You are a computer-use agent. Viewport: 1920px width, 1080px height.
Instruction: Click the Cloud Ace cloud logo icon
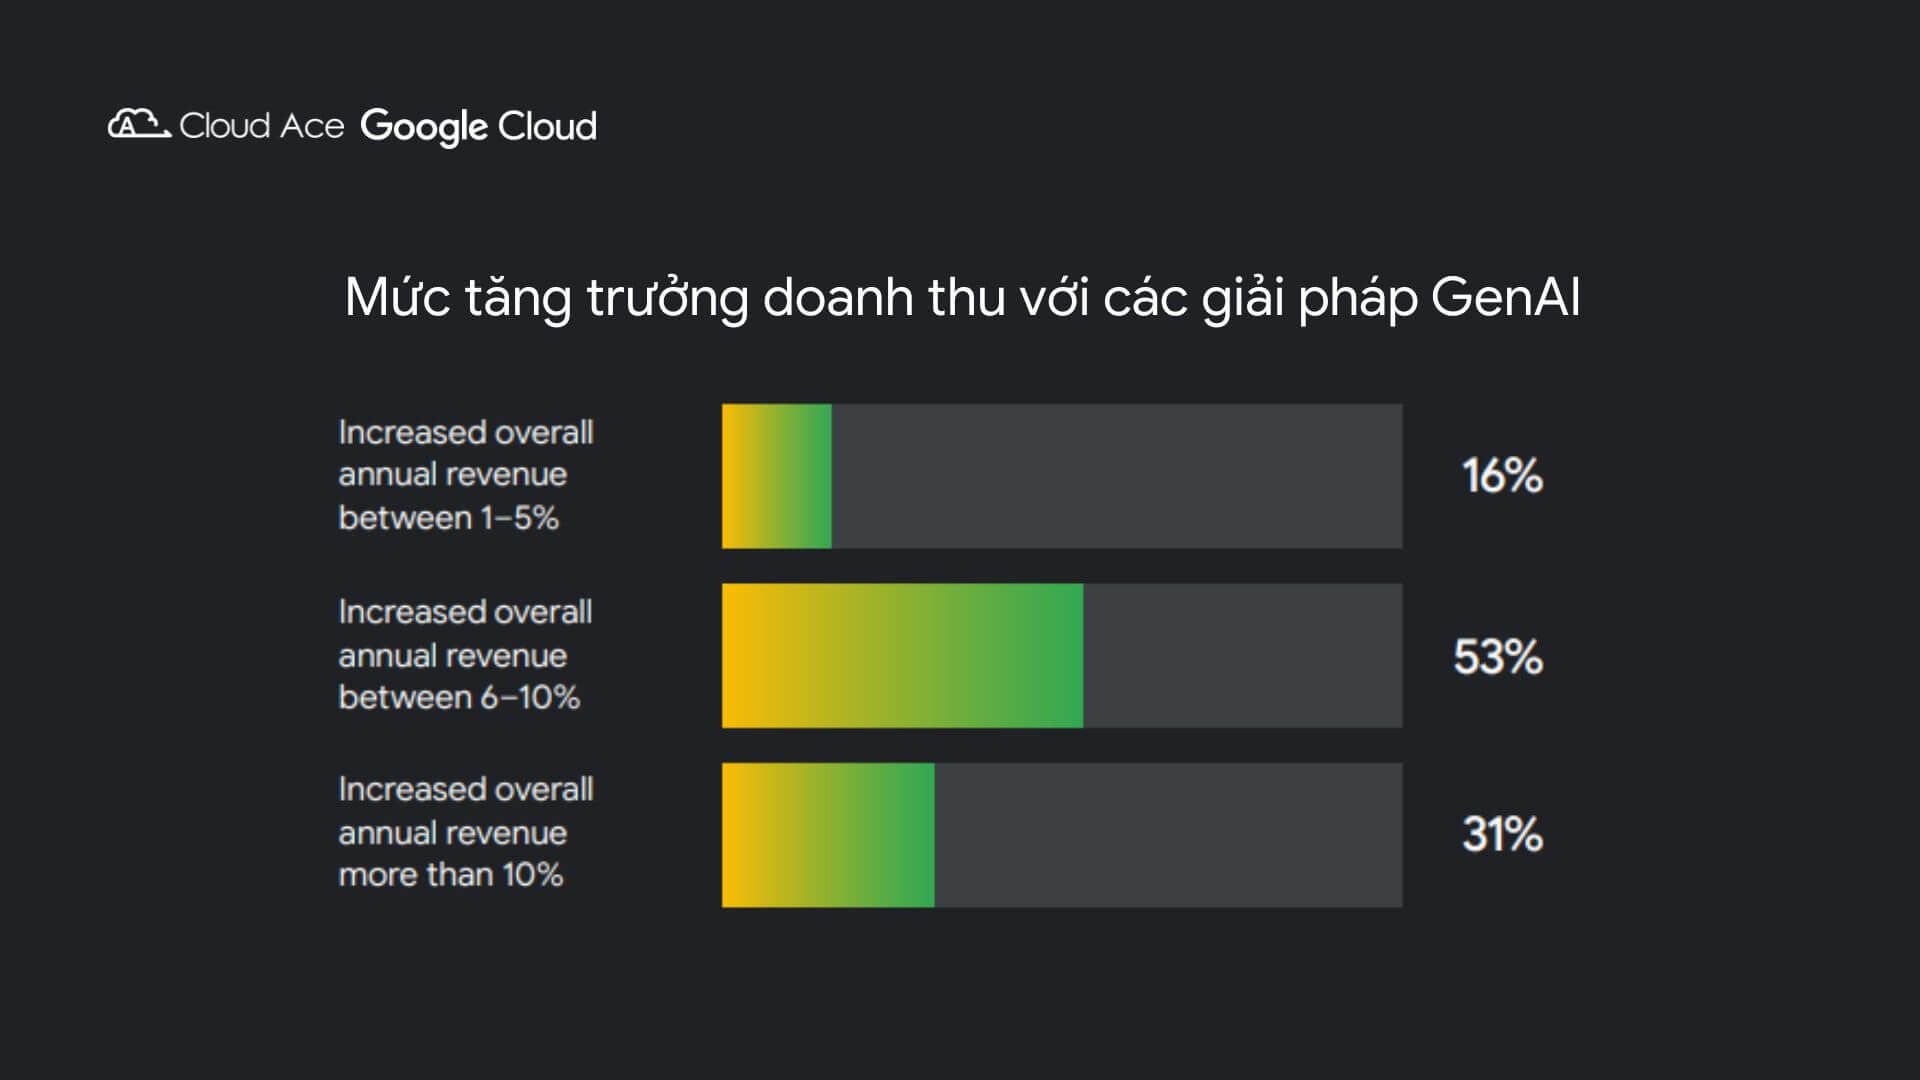click(138, 124)
